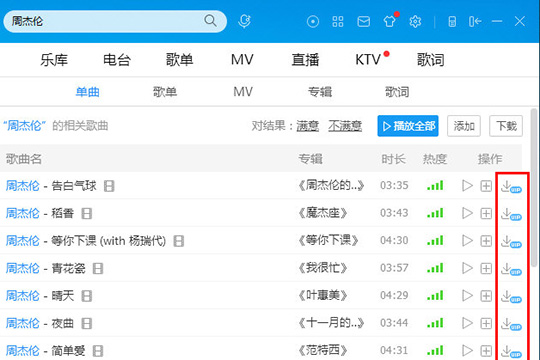Screen dimensions: 540x360
Task: Open the MV icon next to 告白气球
Action: tap(109, 186)
